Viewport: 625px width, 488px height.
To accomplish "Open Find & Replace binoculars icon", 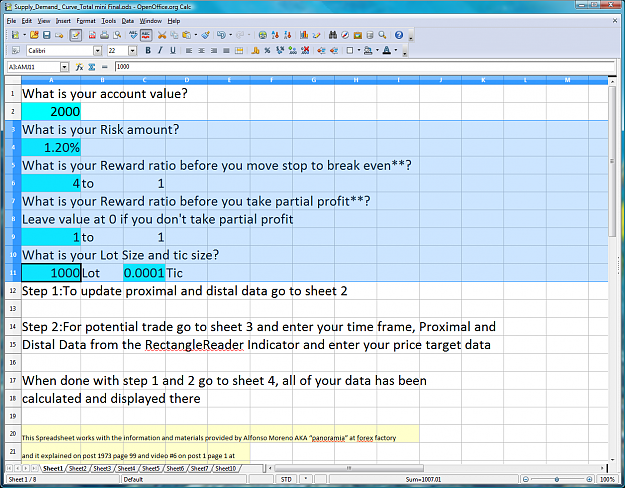I will pos(333,35).
